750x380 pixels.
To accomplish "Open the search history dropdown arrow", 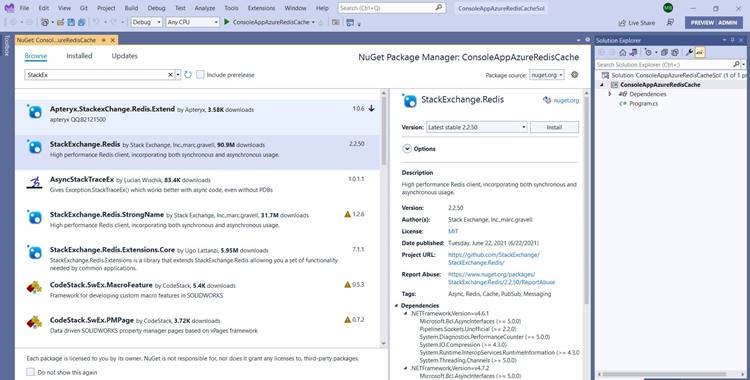I will click(x=178, y=75).
